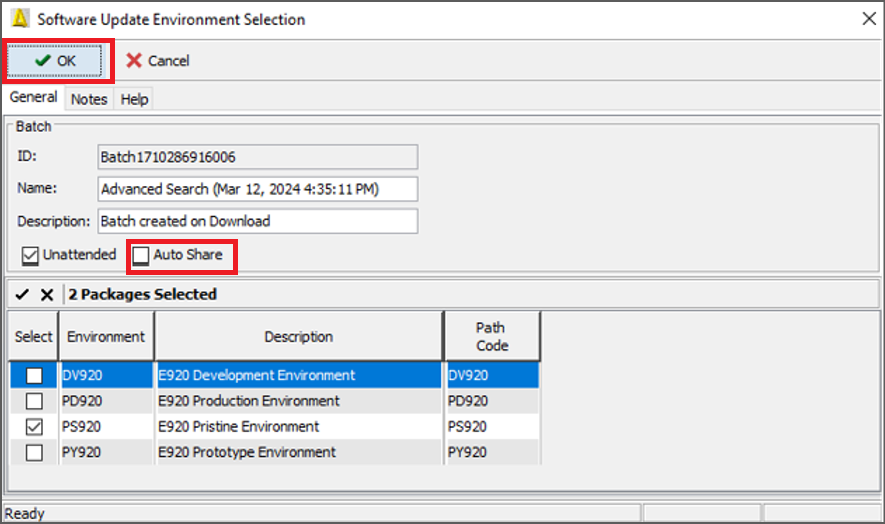The height and width of the screenshot is (524, 885).
Task: Tick the checkbox for DV920 environment
Action: click(x=34, y=375)
